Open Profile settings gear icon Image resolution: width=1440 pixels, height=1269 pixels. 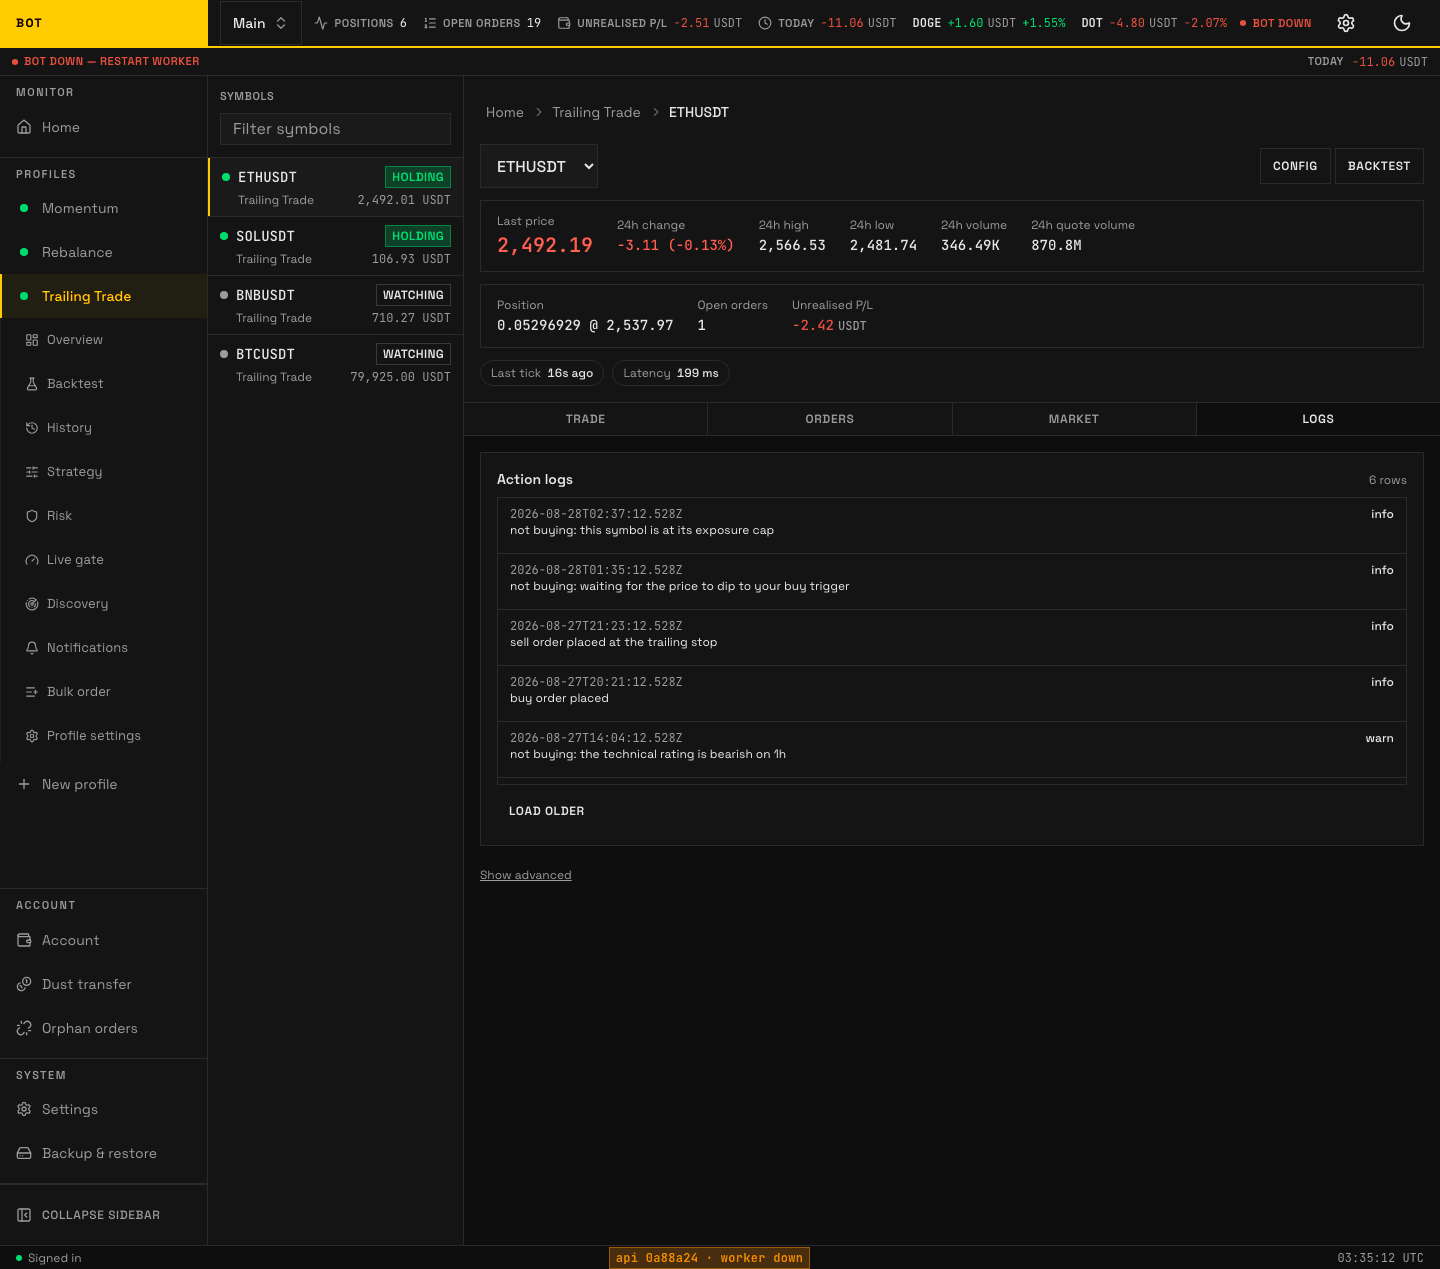[x=32, y=736]
